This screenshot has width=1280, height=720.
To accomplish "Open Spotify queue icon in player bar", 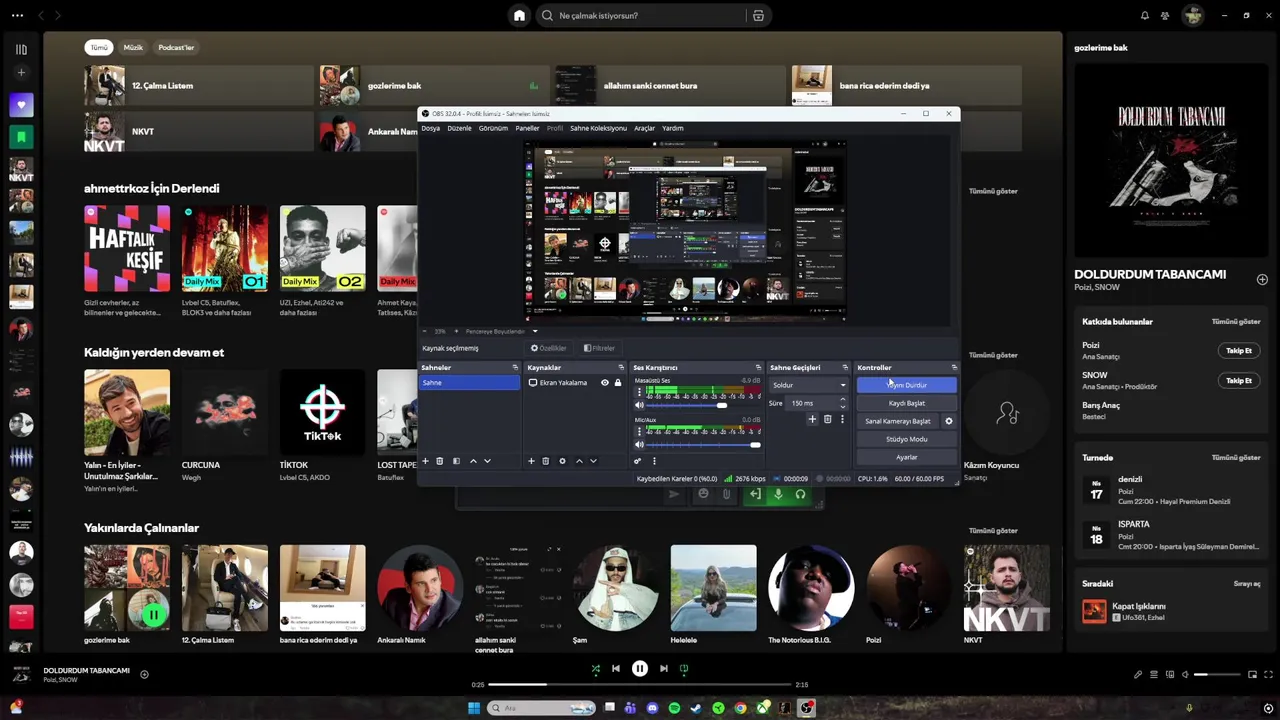I will click(x=1153, y=675).
